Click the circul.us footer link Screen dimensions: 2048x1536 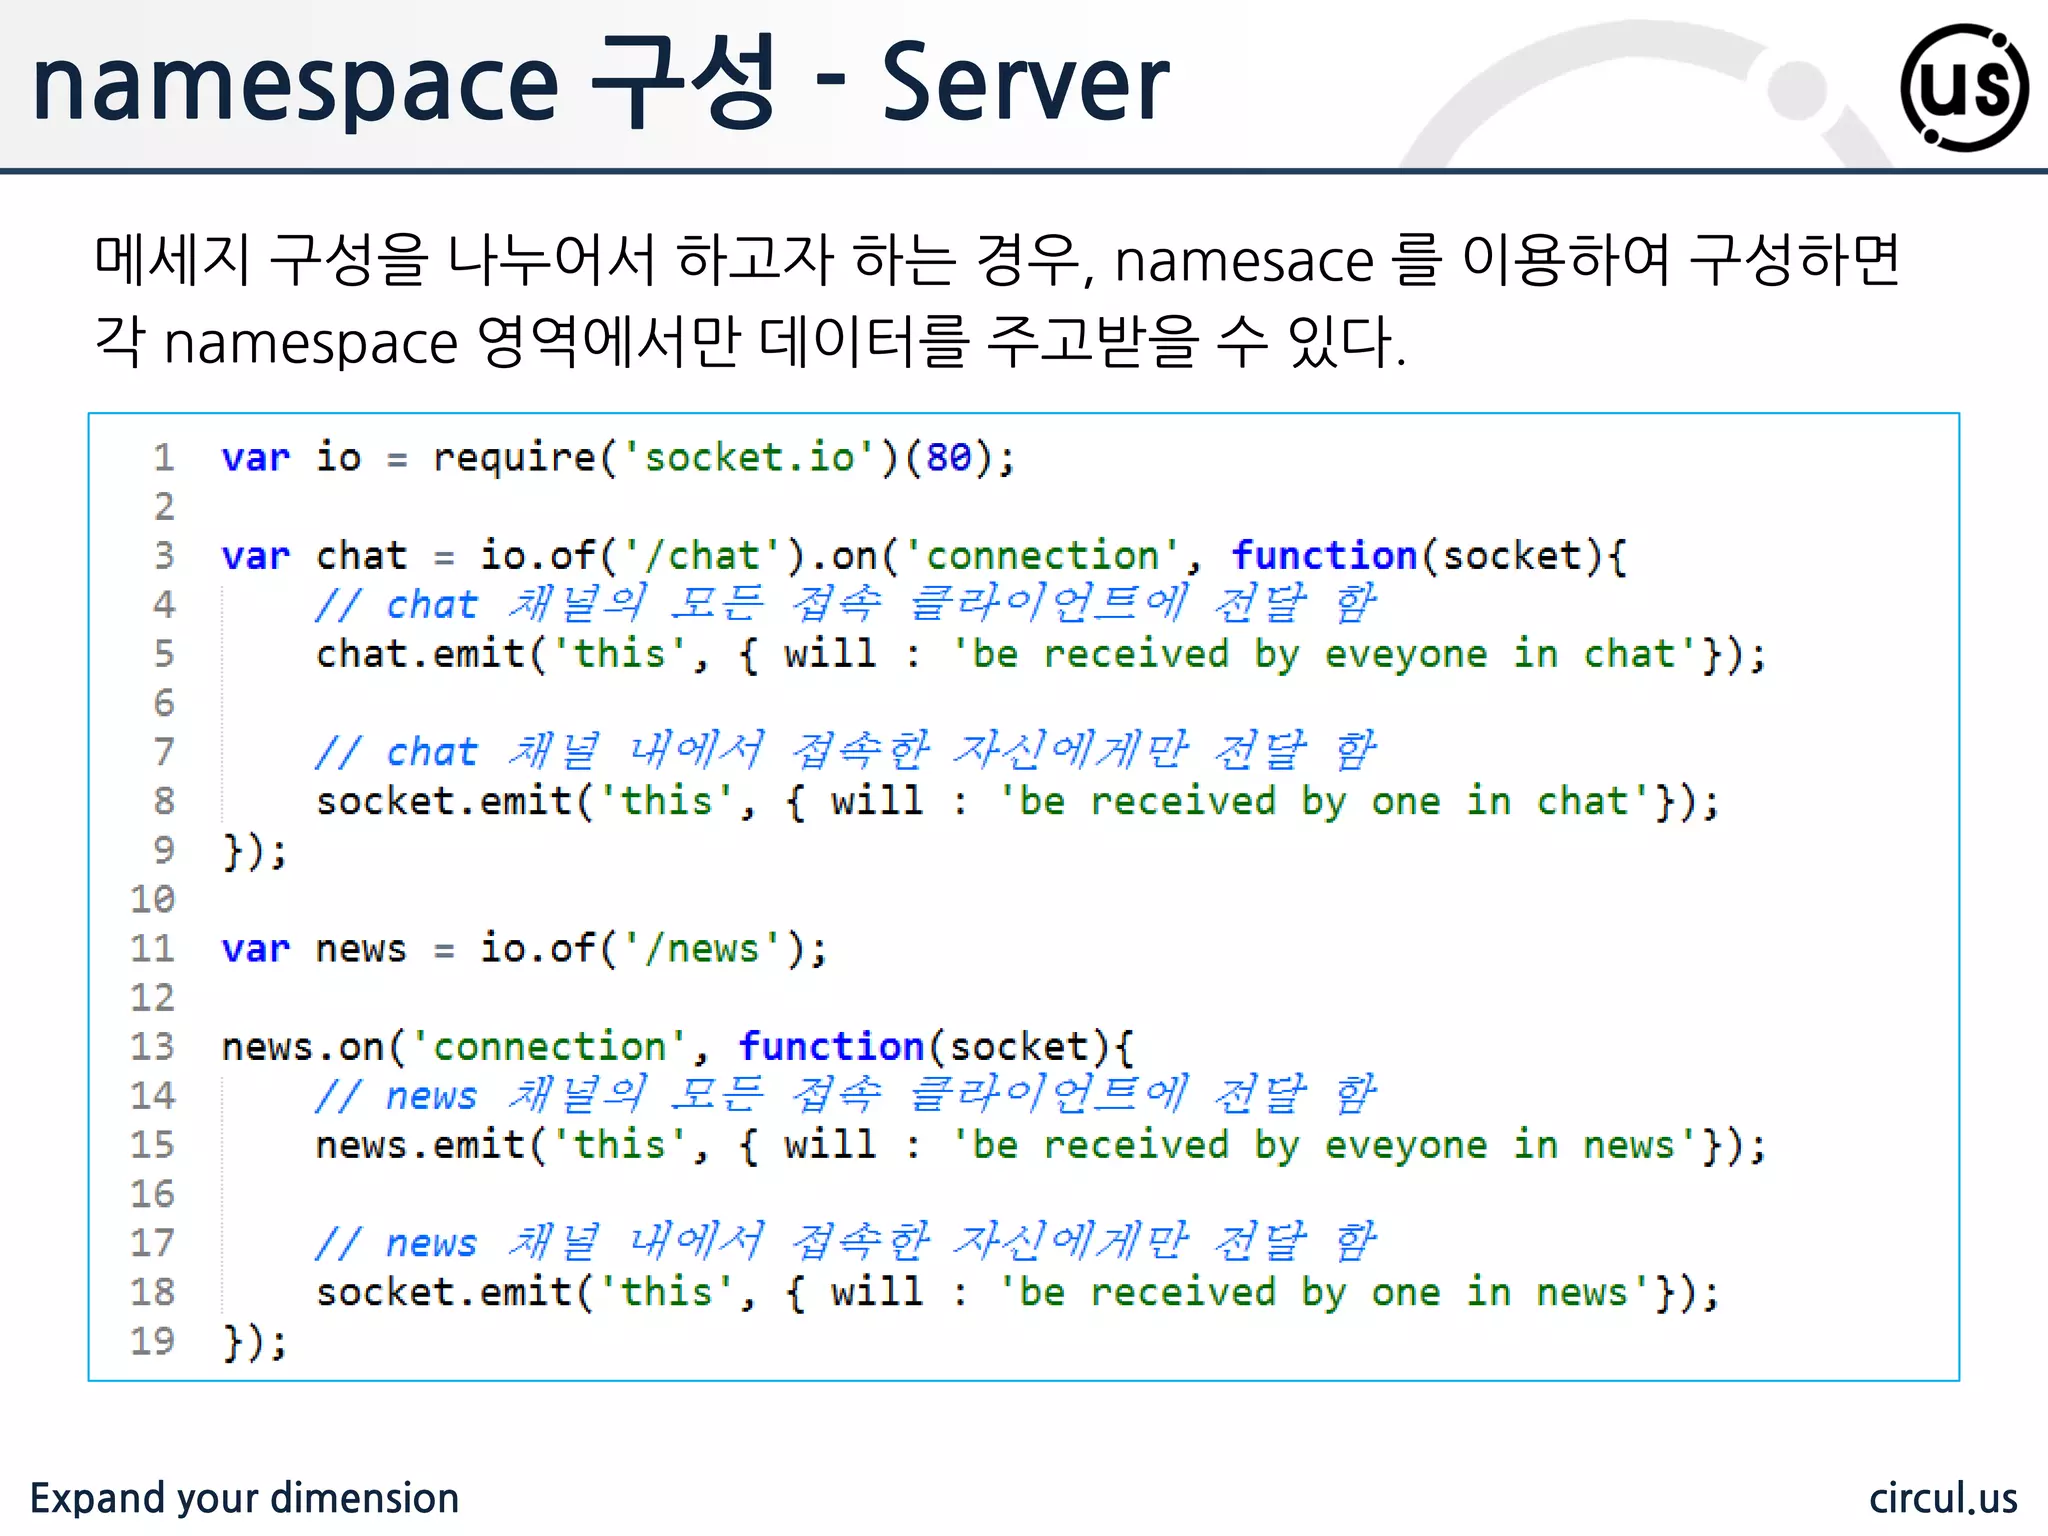coord(1942,1498)
